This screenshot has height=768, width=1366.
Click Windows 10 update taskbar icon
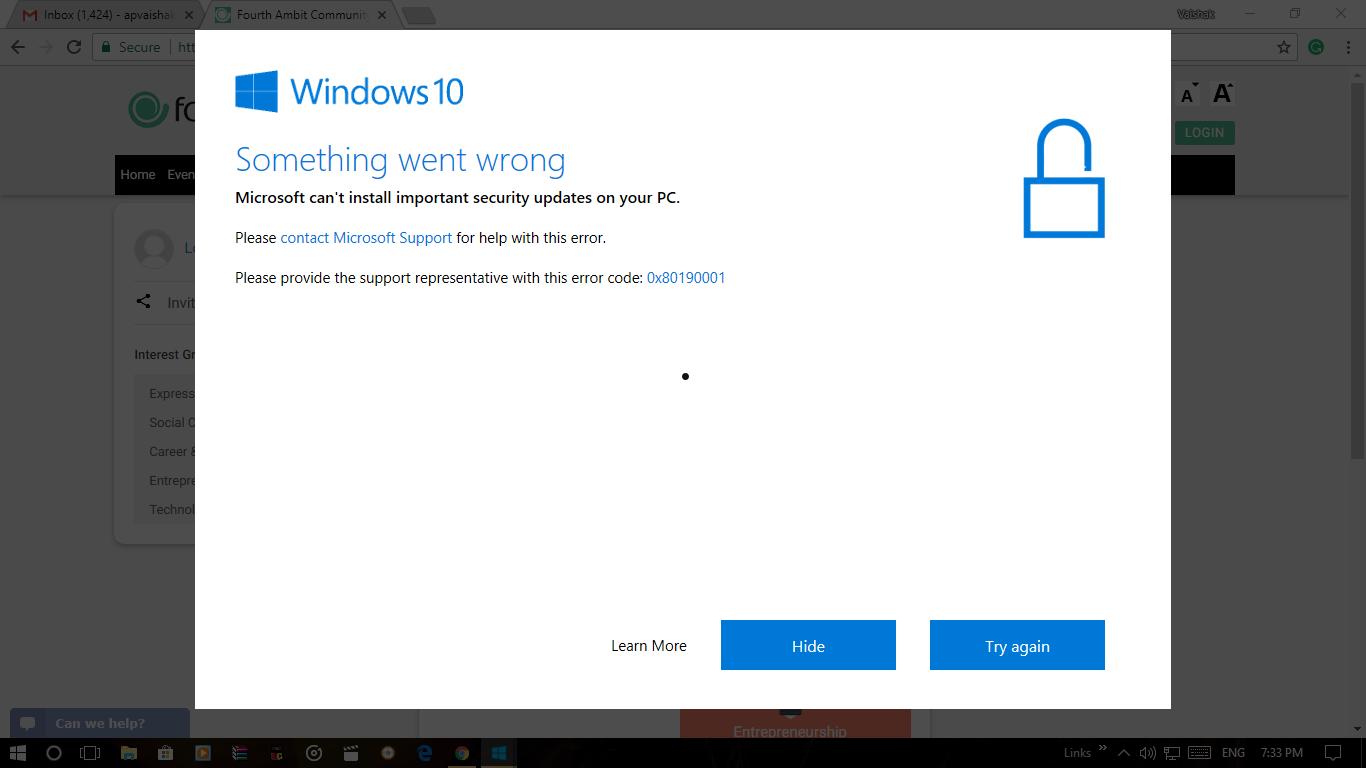498,753
